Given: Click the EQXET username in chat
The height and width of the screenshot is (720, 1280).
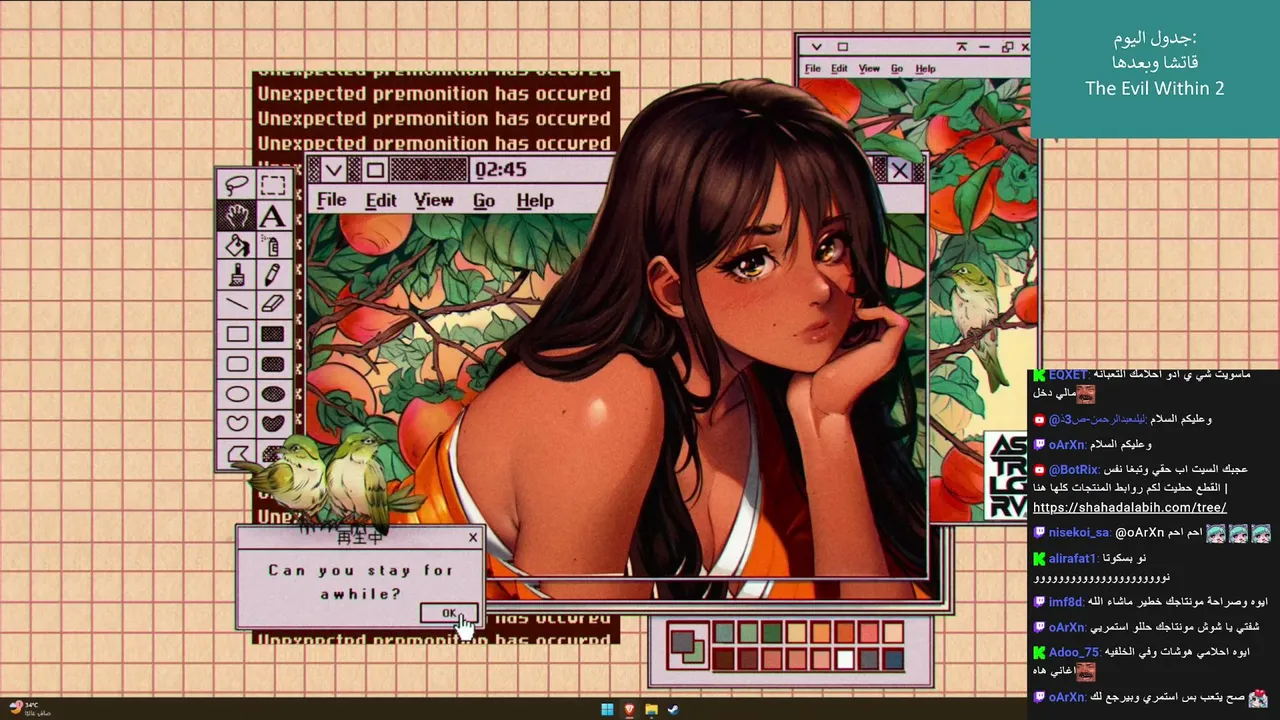Looking at the screenshot, I should (x=1067, y=375).
